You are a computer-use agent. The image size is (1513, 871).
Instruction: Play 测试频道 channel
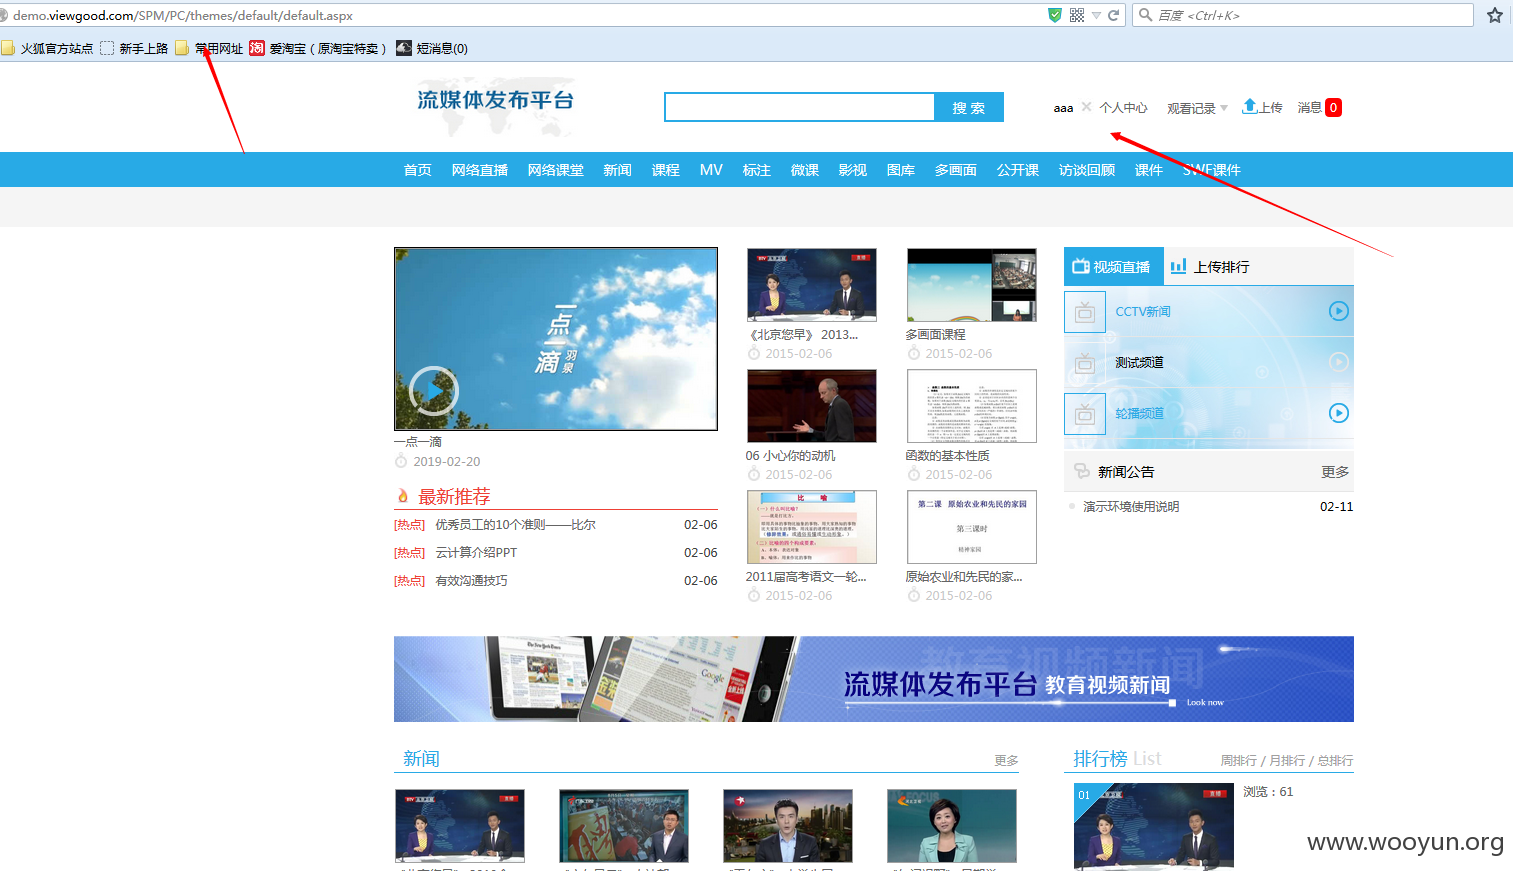[x=1339, y=362]
